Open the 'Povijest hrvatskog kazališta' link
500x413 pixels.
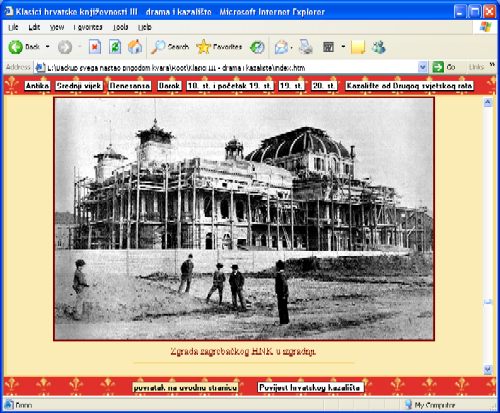tap(310, 388)
